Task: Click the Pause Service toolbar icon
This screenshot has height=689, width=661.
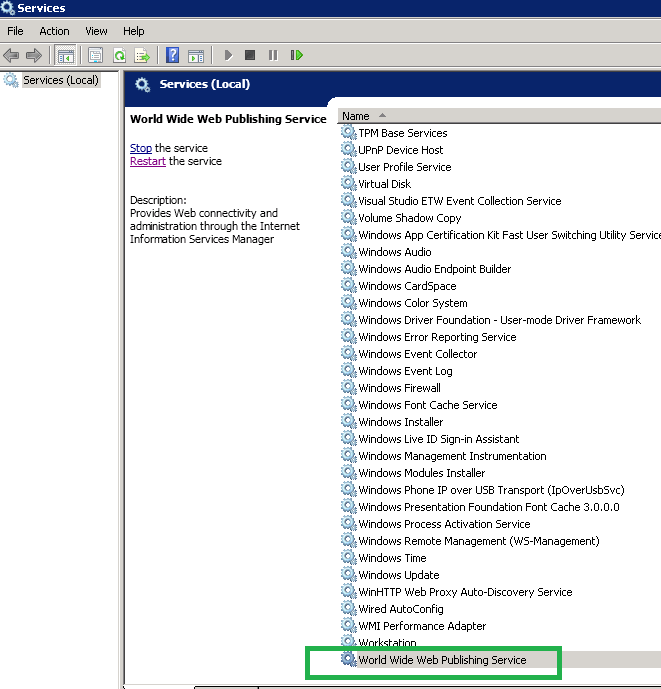Action: point(273,55)
